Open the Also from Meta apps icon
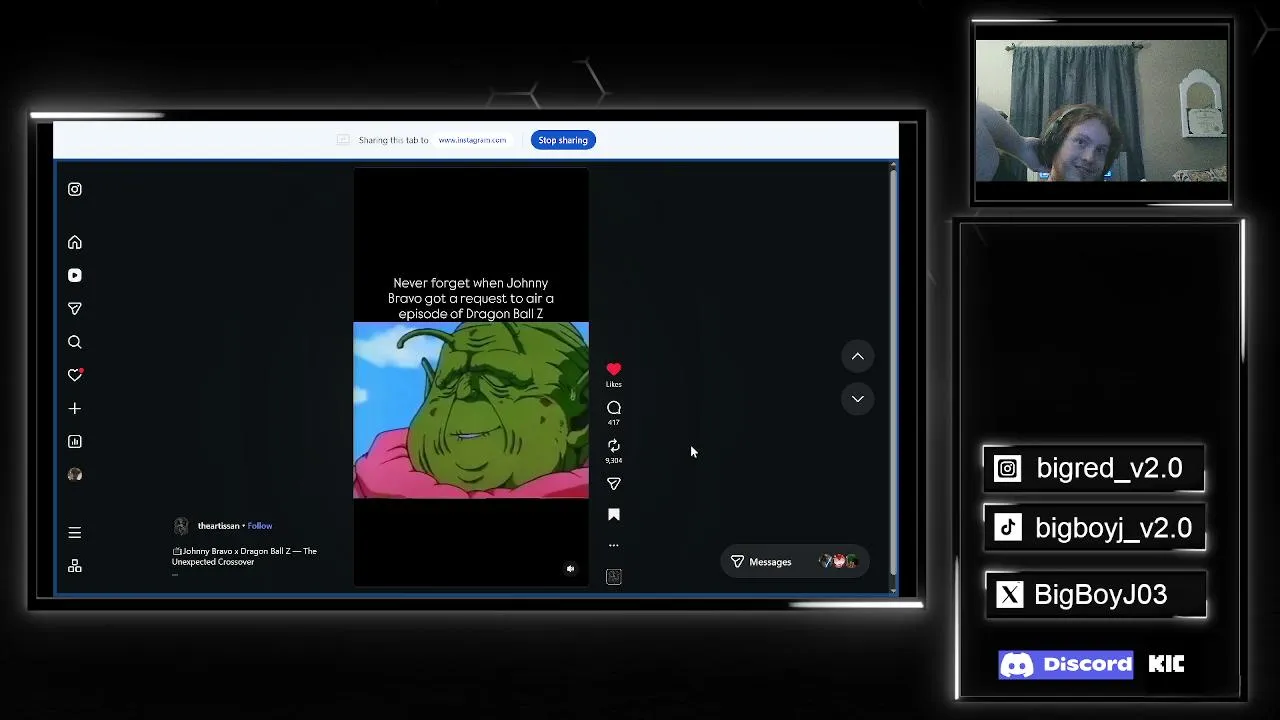This screenshot has height=720, width=1280. 75,566
